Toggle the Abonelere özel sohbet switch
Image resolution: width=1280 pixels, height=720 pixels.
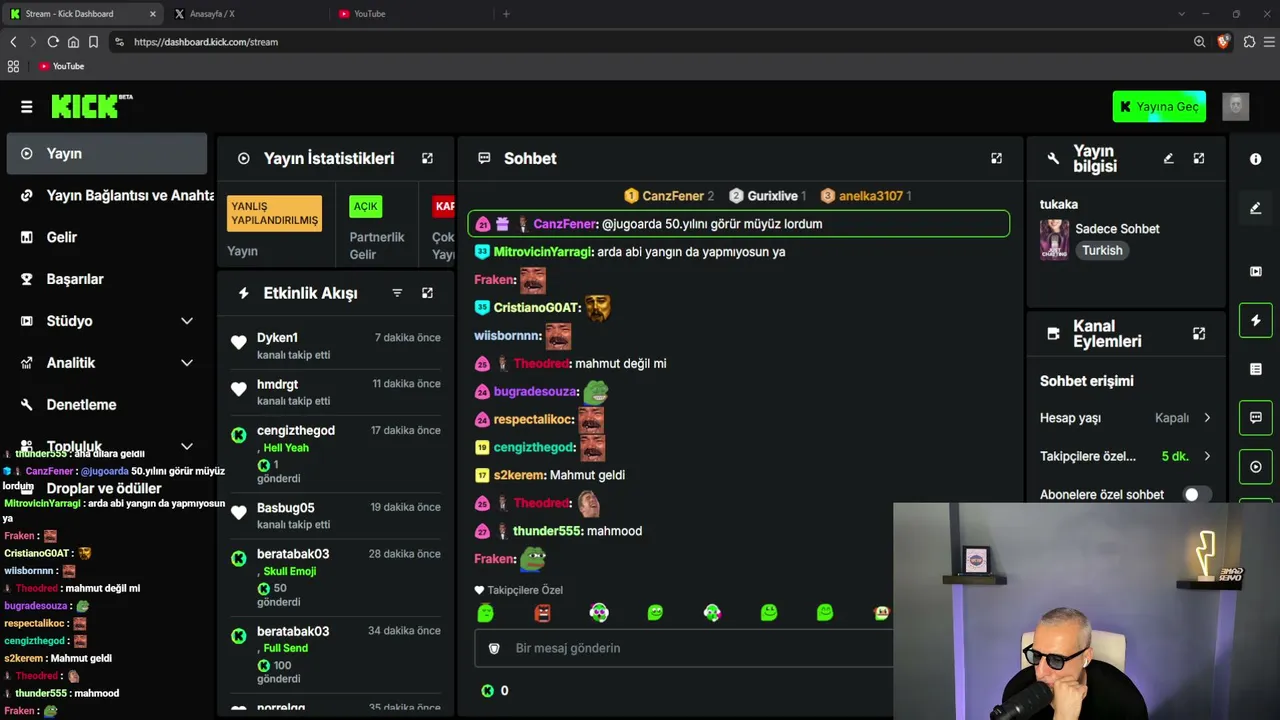[x=1196, y=494]
